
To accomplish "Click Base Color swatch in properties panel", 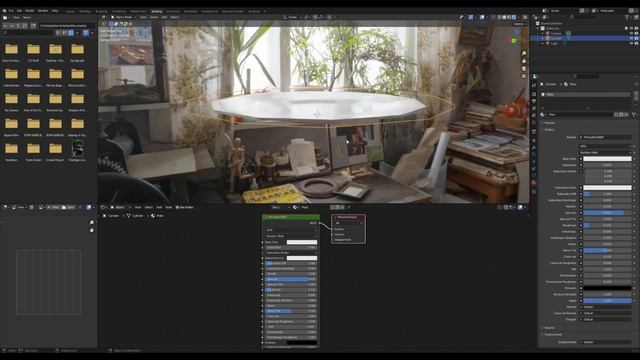I will click(x=607, y=159).
